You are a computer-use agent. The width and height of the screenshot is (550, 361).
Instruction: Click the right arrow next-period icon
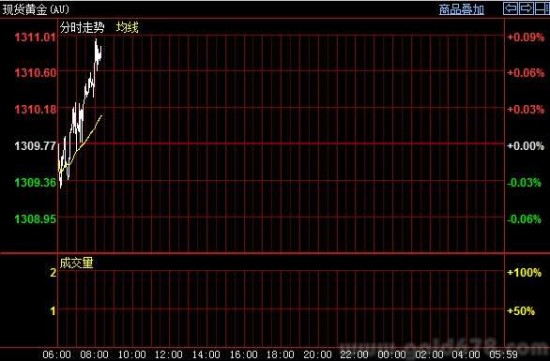[526, 8]
